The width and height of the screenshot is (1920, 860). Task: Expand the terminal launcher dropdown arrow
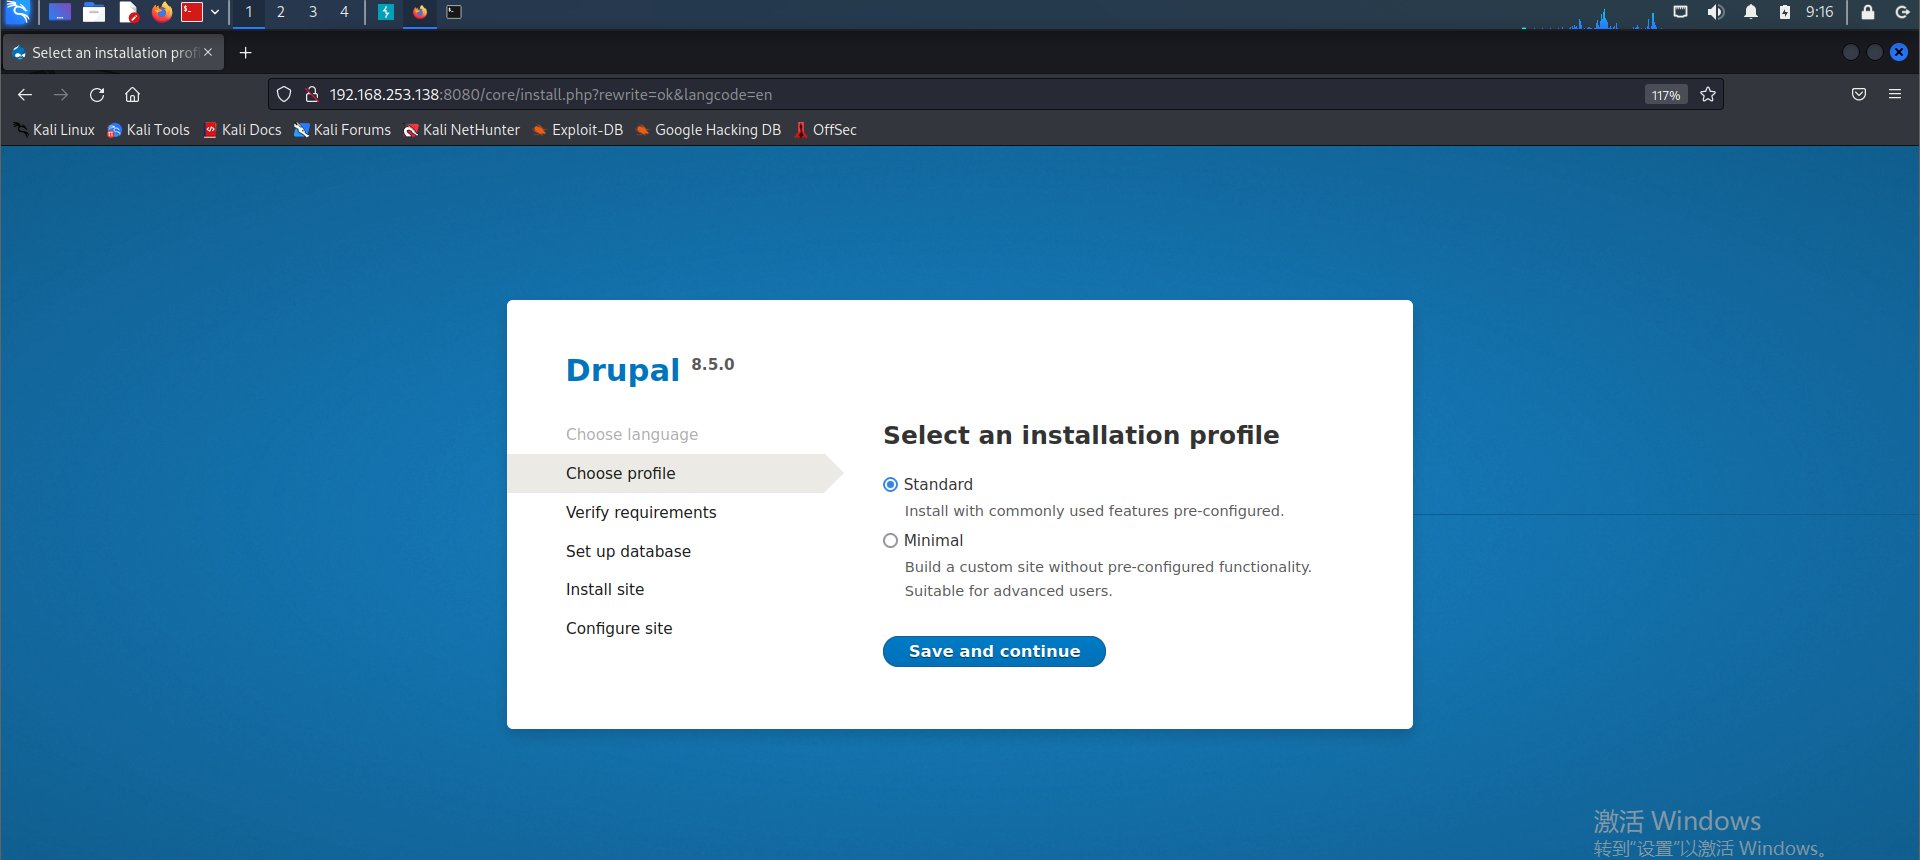coord(215,12)
